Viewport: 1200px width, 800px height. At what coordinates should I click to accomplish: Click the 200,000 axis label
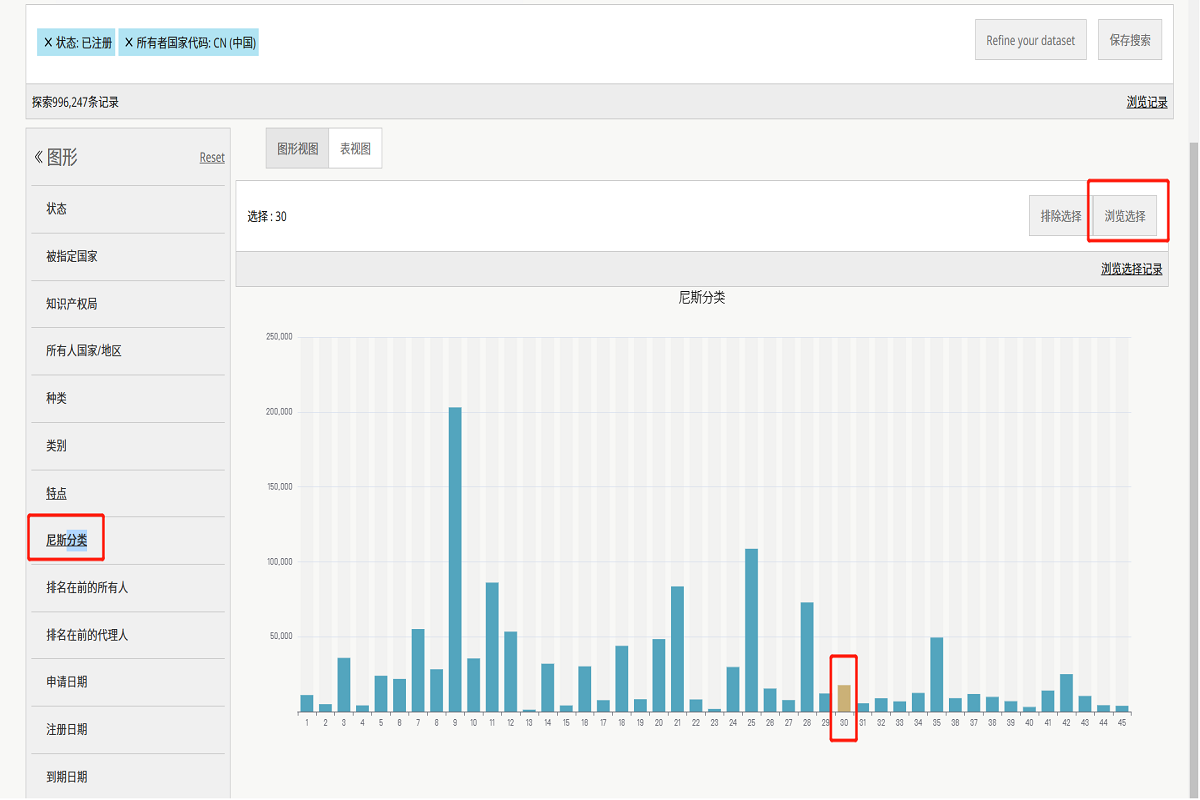(x=278, y=412)
